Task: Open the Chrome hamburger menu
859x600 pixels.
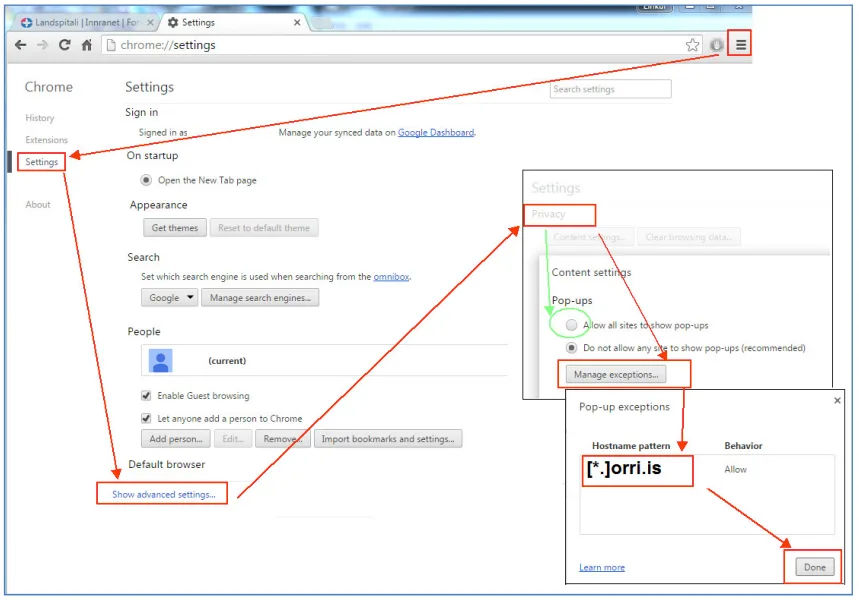Action: (741, 45)
